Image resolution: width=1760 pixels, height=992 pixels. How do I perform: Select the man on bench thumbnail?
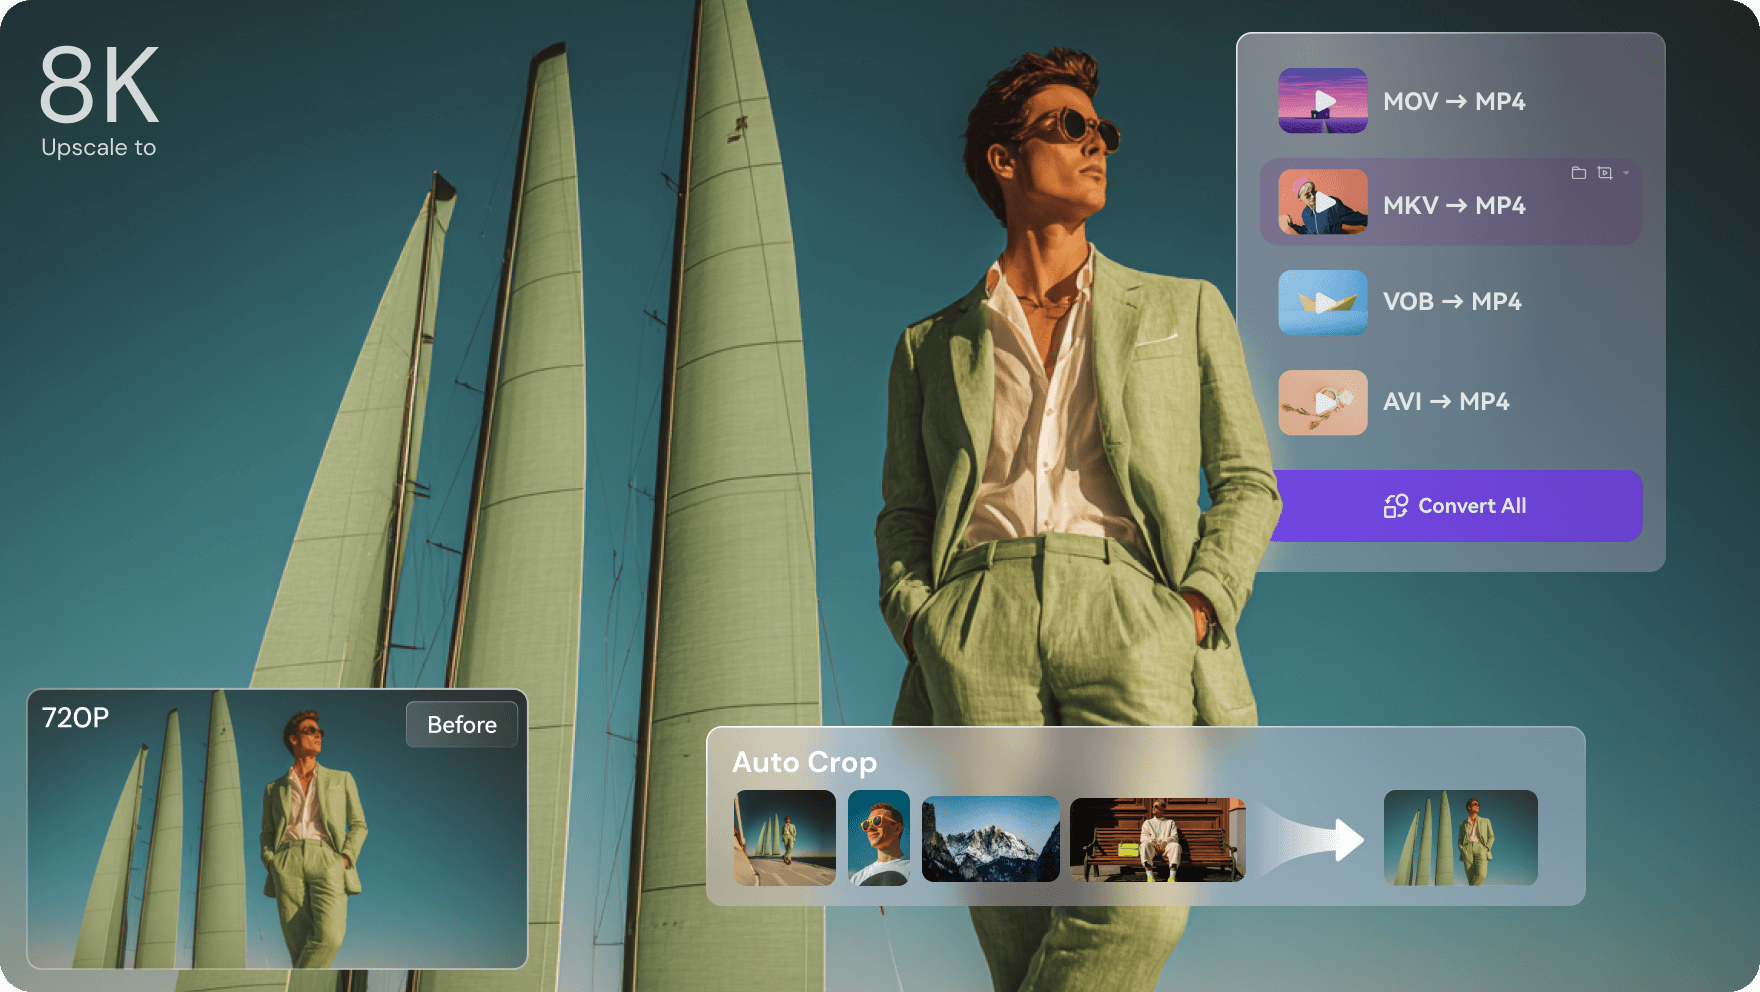tap(1158, 839)
